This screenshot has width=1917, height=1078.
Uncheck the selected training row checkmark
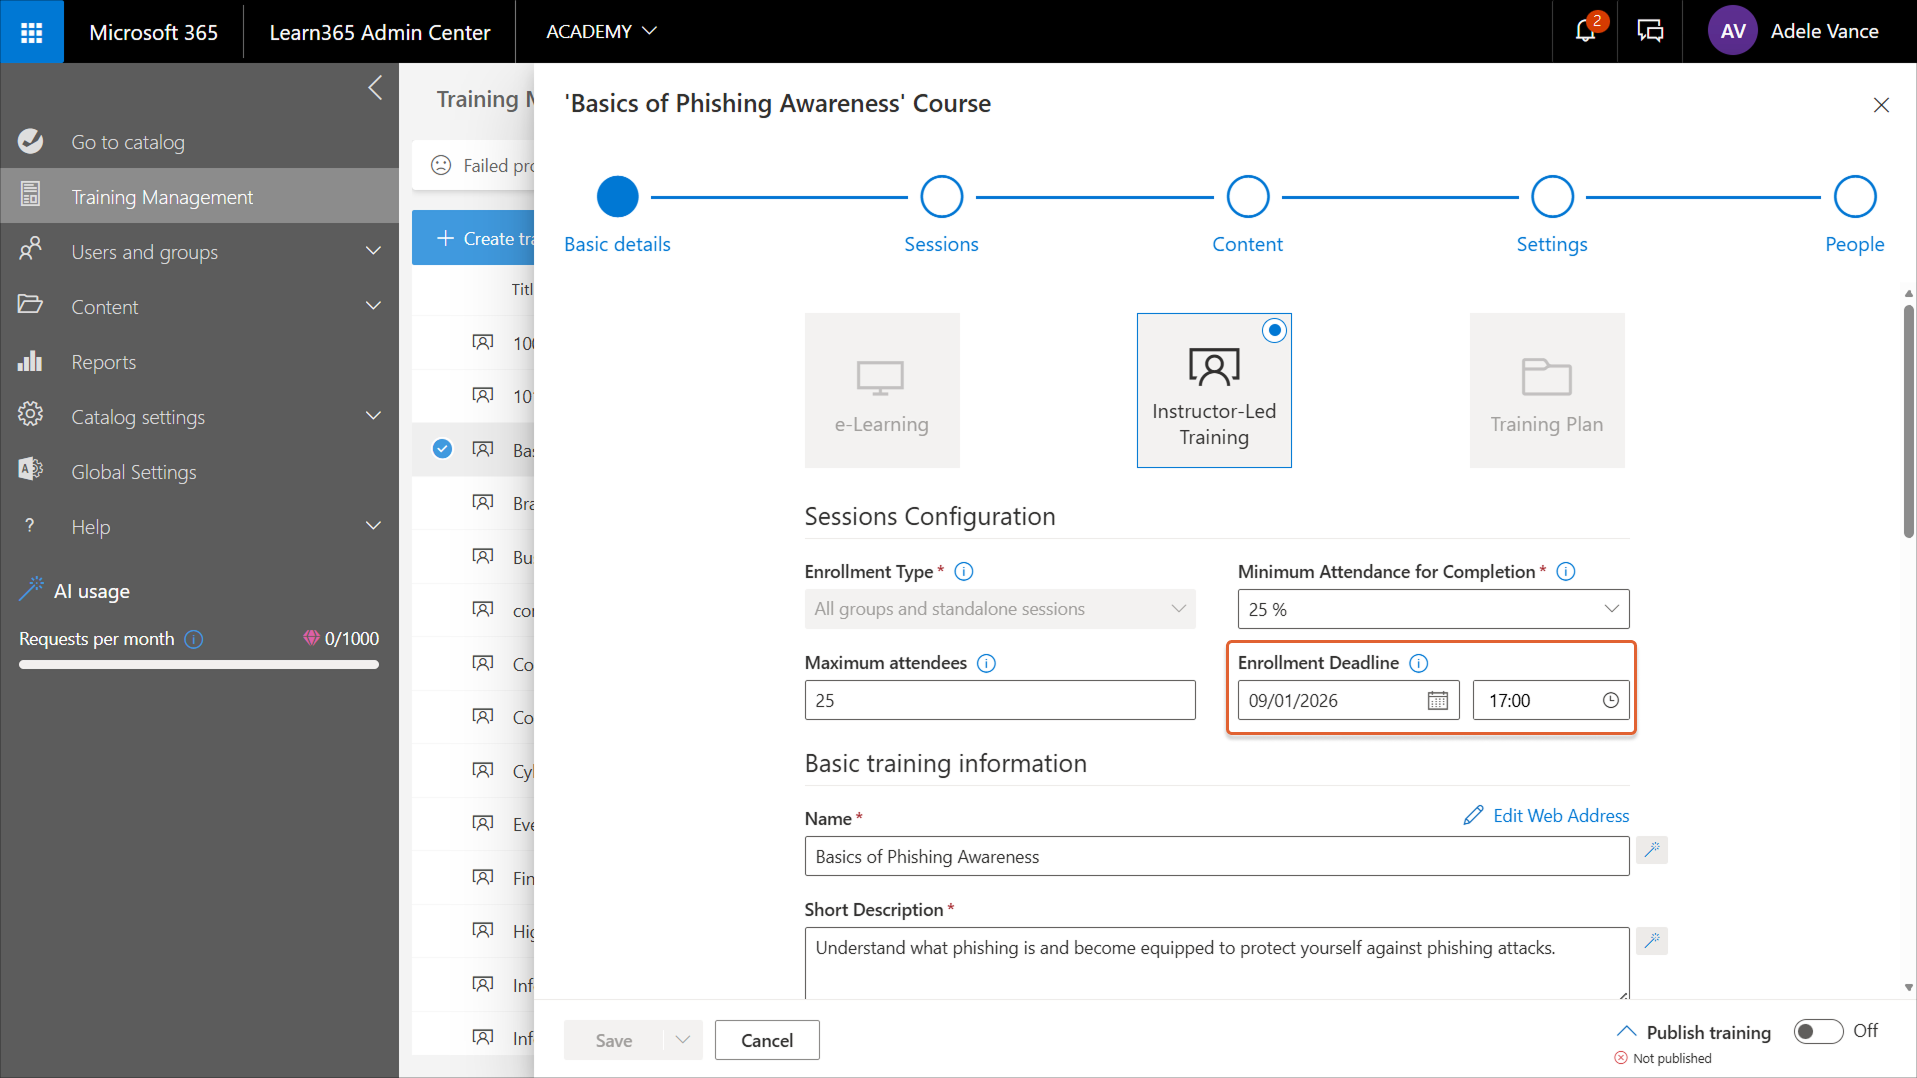[442, 449]
